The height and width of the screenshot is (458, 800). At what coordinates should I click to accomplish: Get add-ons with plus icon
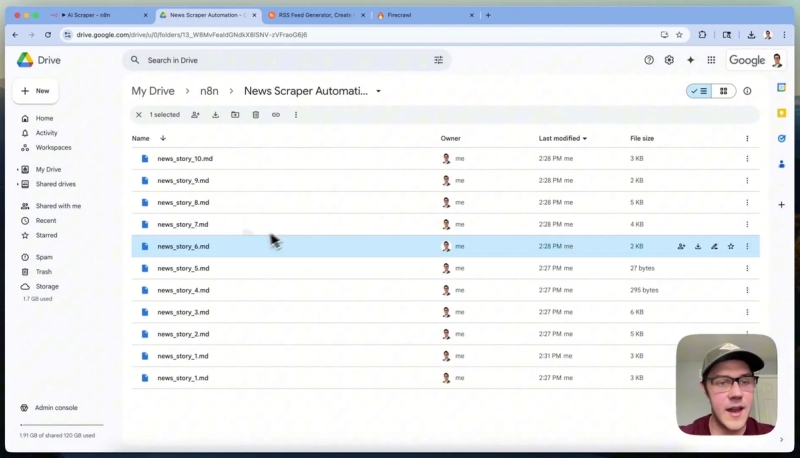[781, 205]
